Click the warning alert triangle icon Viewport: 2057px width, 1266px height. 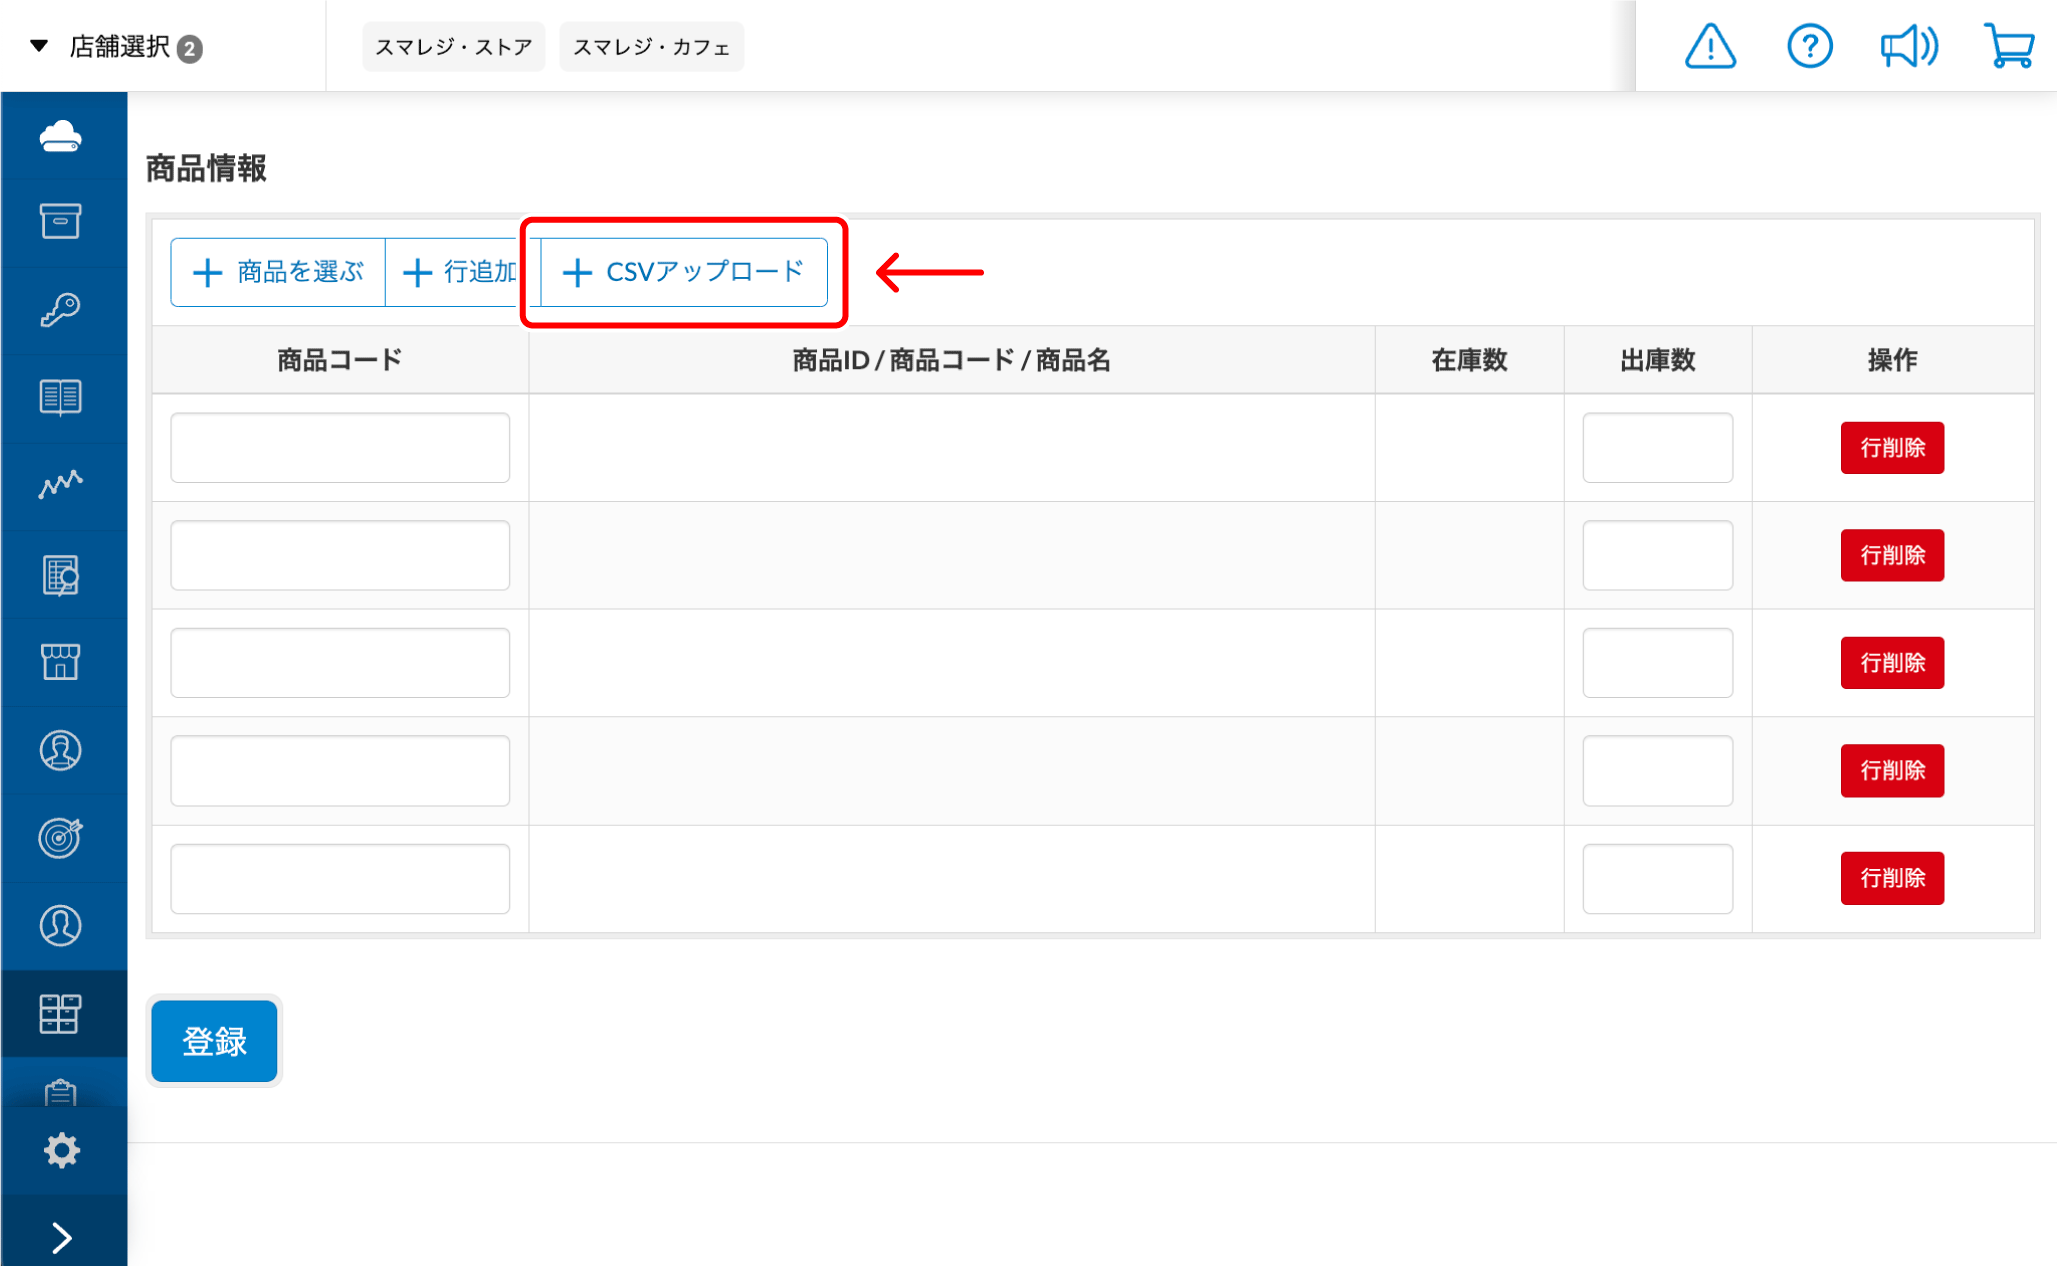(x=1710, y=47)
